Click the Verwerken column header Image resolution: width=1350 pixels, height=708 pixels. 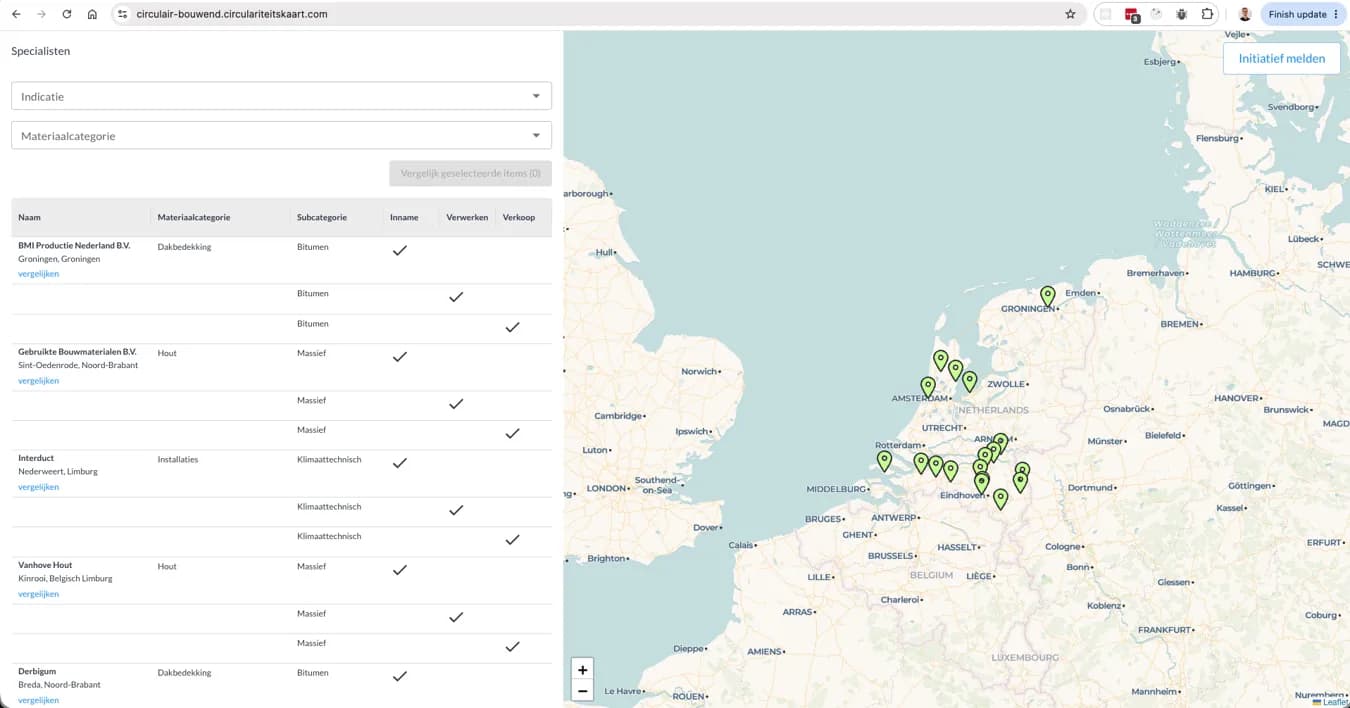pyautogui.click(x=467, y=217)
